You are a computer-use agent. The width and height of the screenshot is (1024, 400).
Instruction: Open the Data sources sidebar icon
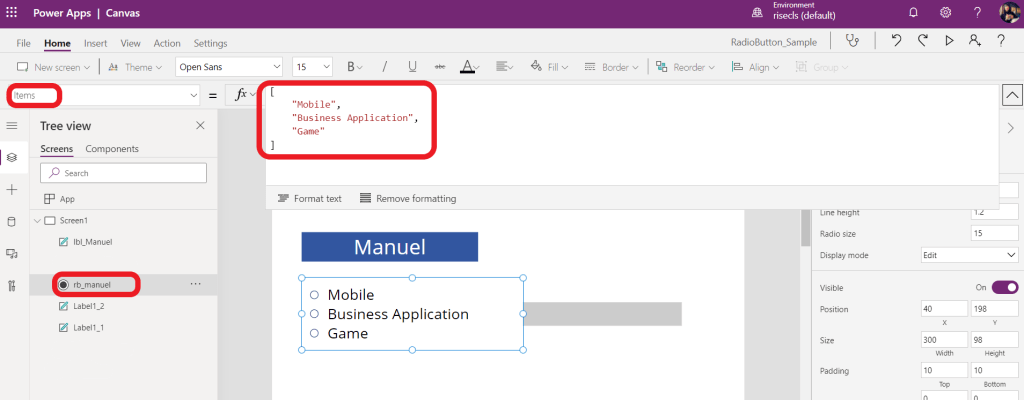[x=12, y=221]
